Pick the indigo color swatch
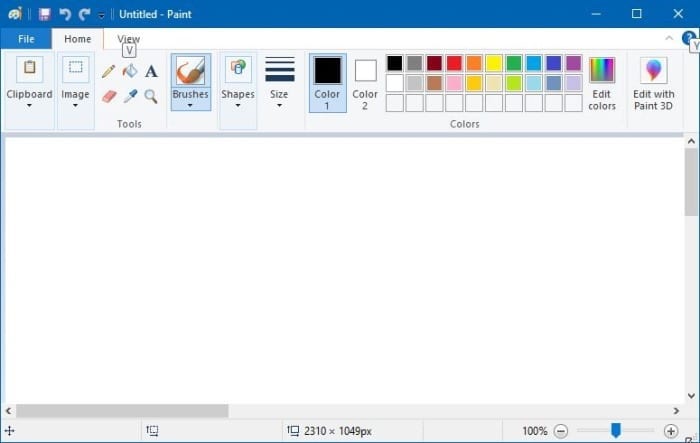700x443 pixels. (554, 63)
